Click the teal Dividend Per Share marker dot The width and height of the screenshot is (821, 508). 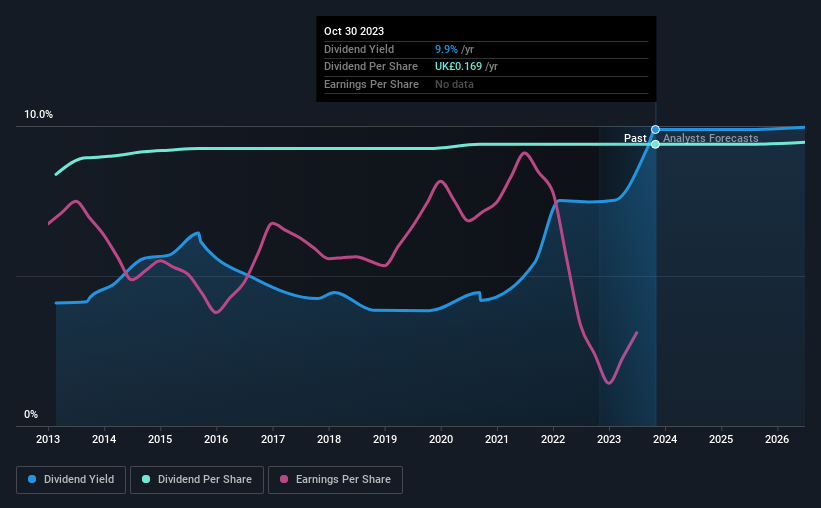tap(655, 144)
